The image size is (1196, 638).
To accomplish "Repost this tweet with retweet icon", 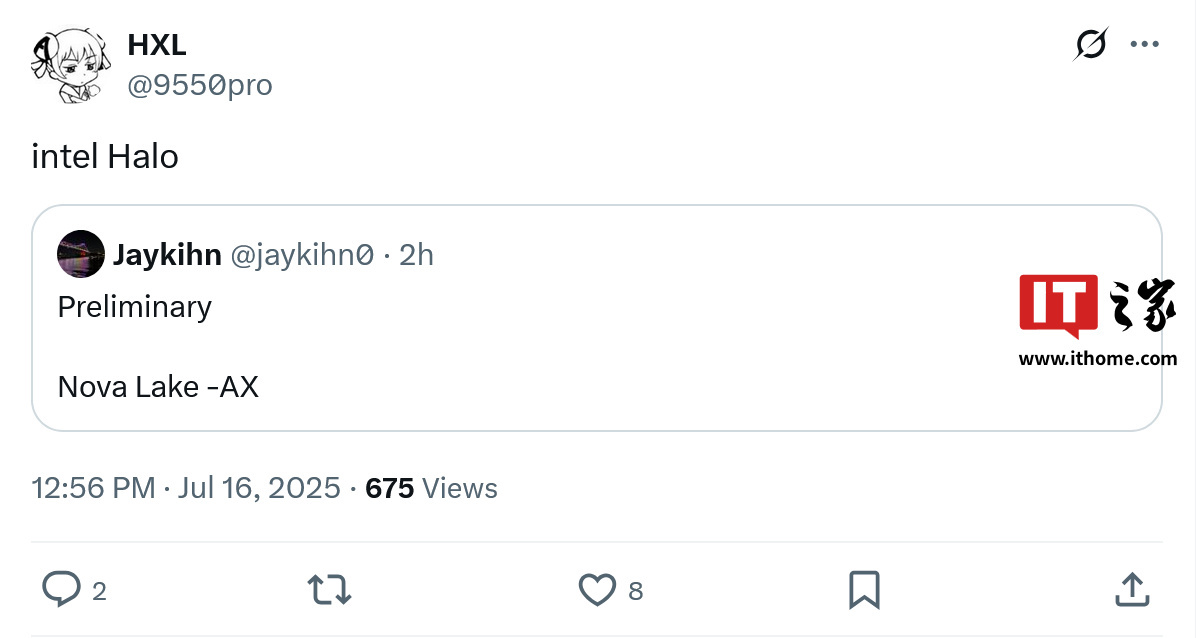I will tap(329, 589).
